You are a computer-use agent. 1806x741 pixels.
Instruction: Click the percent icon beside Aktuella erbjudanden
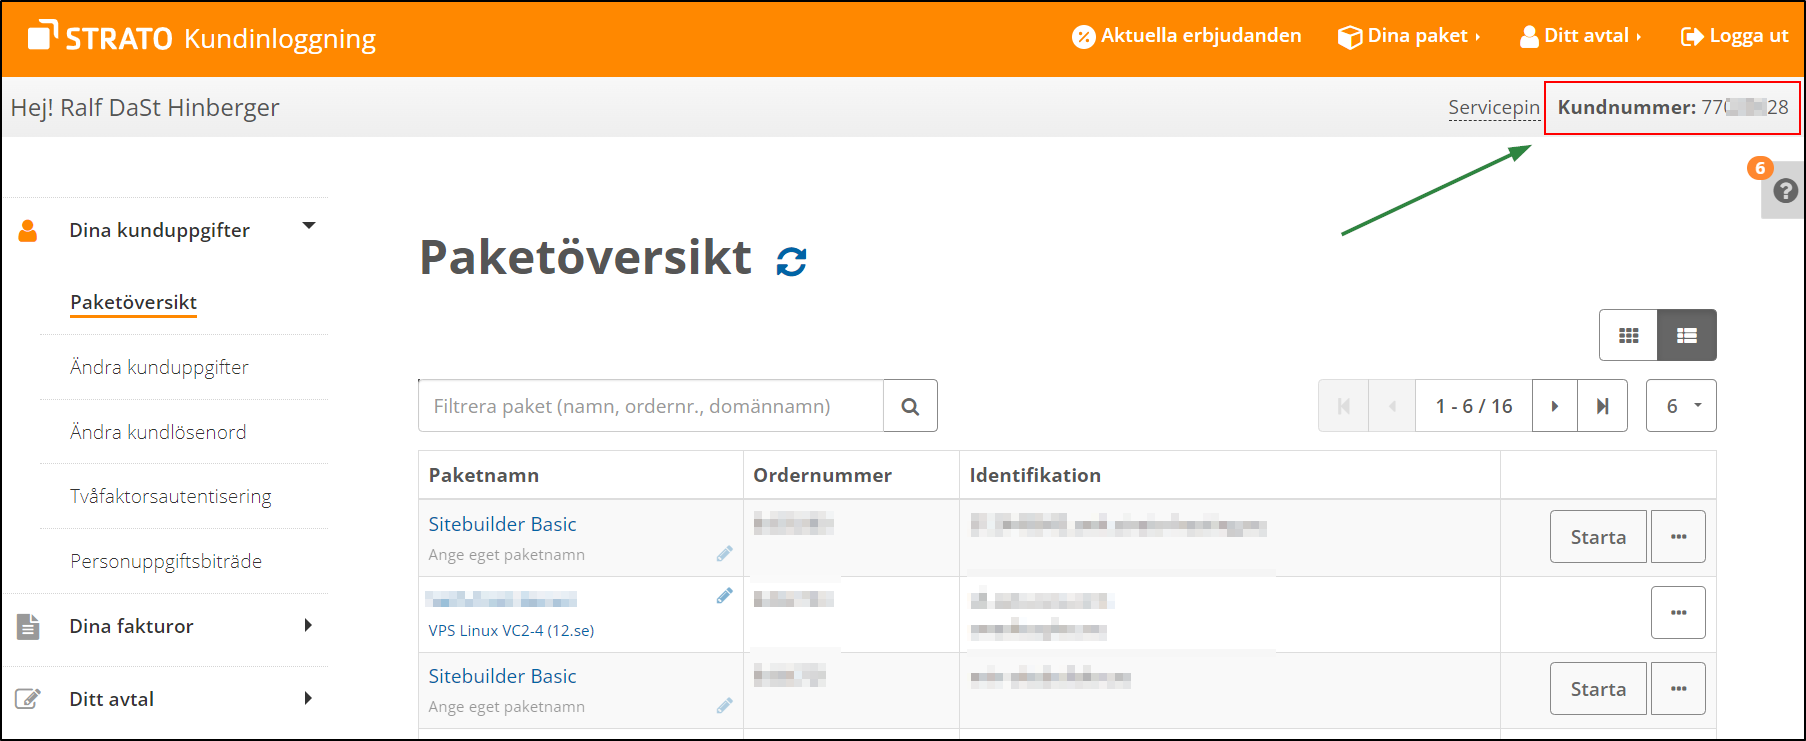(x=1084, y=37)
